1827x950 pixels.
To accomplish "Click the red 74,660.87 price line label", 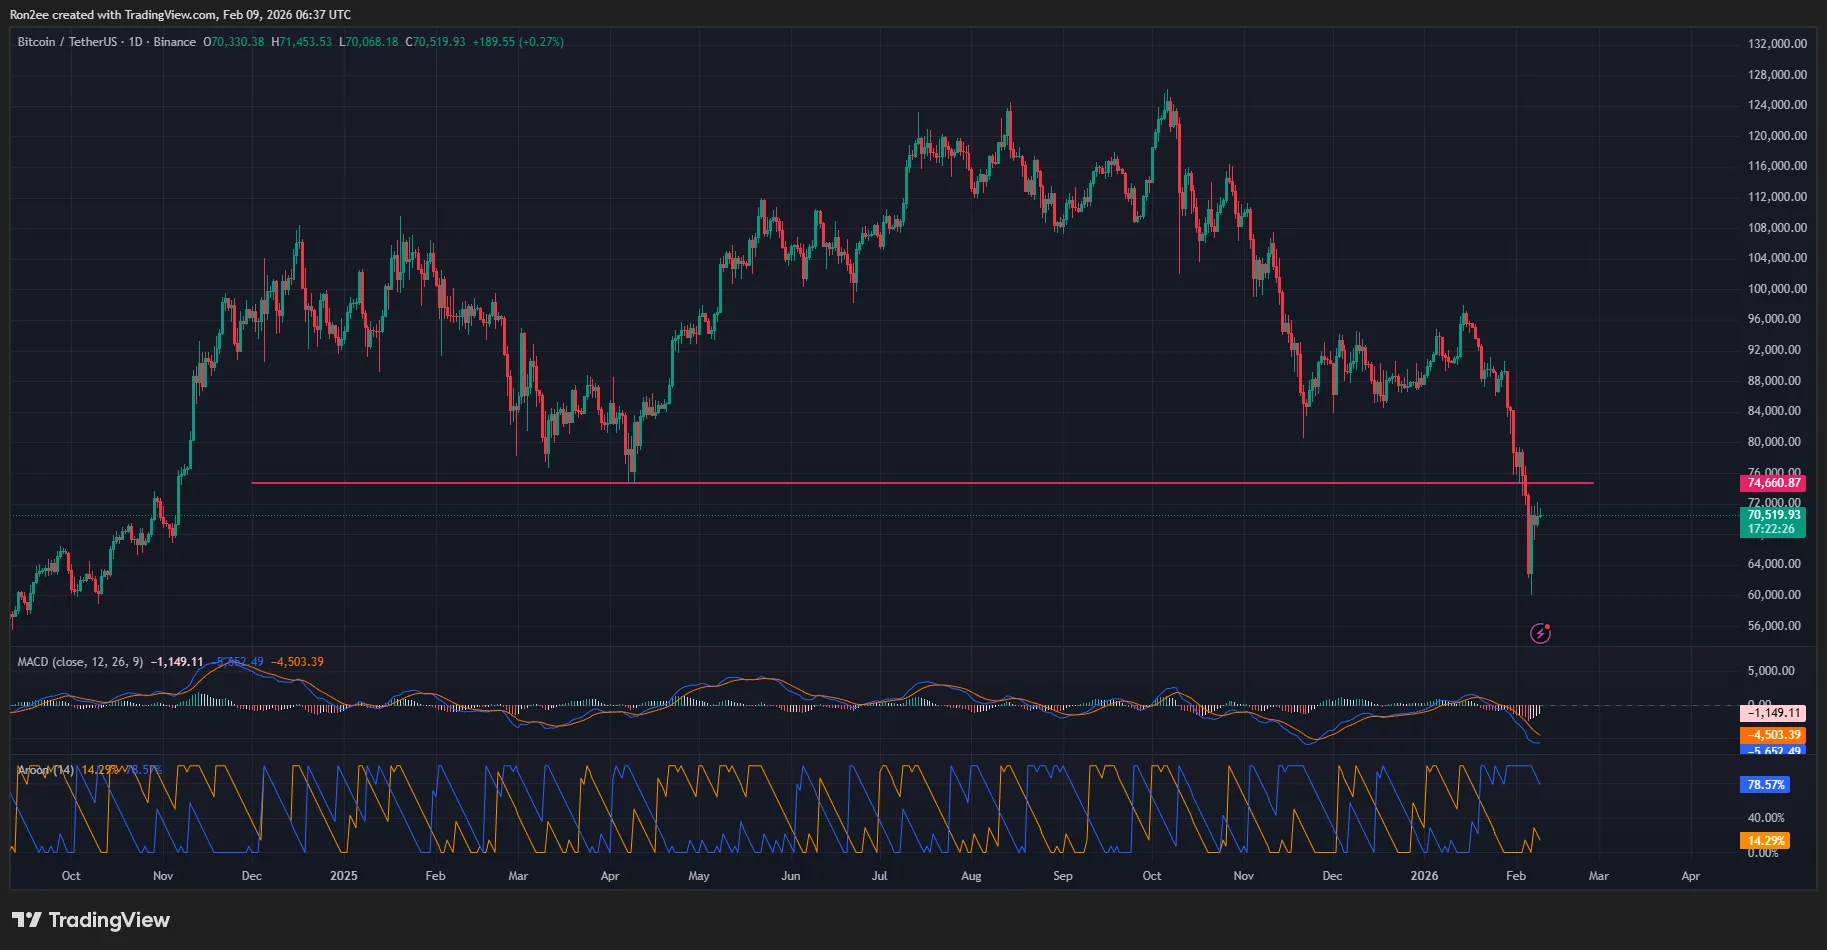I will pos(1772,483).
